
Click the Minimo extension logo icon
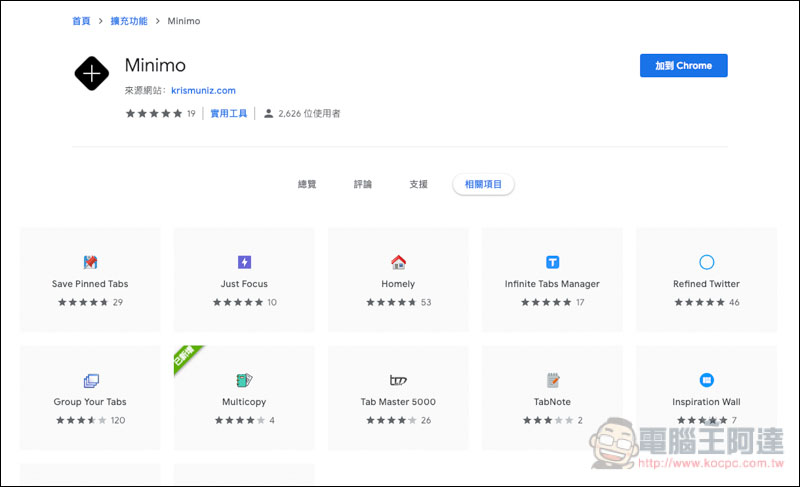coord(91,73)
